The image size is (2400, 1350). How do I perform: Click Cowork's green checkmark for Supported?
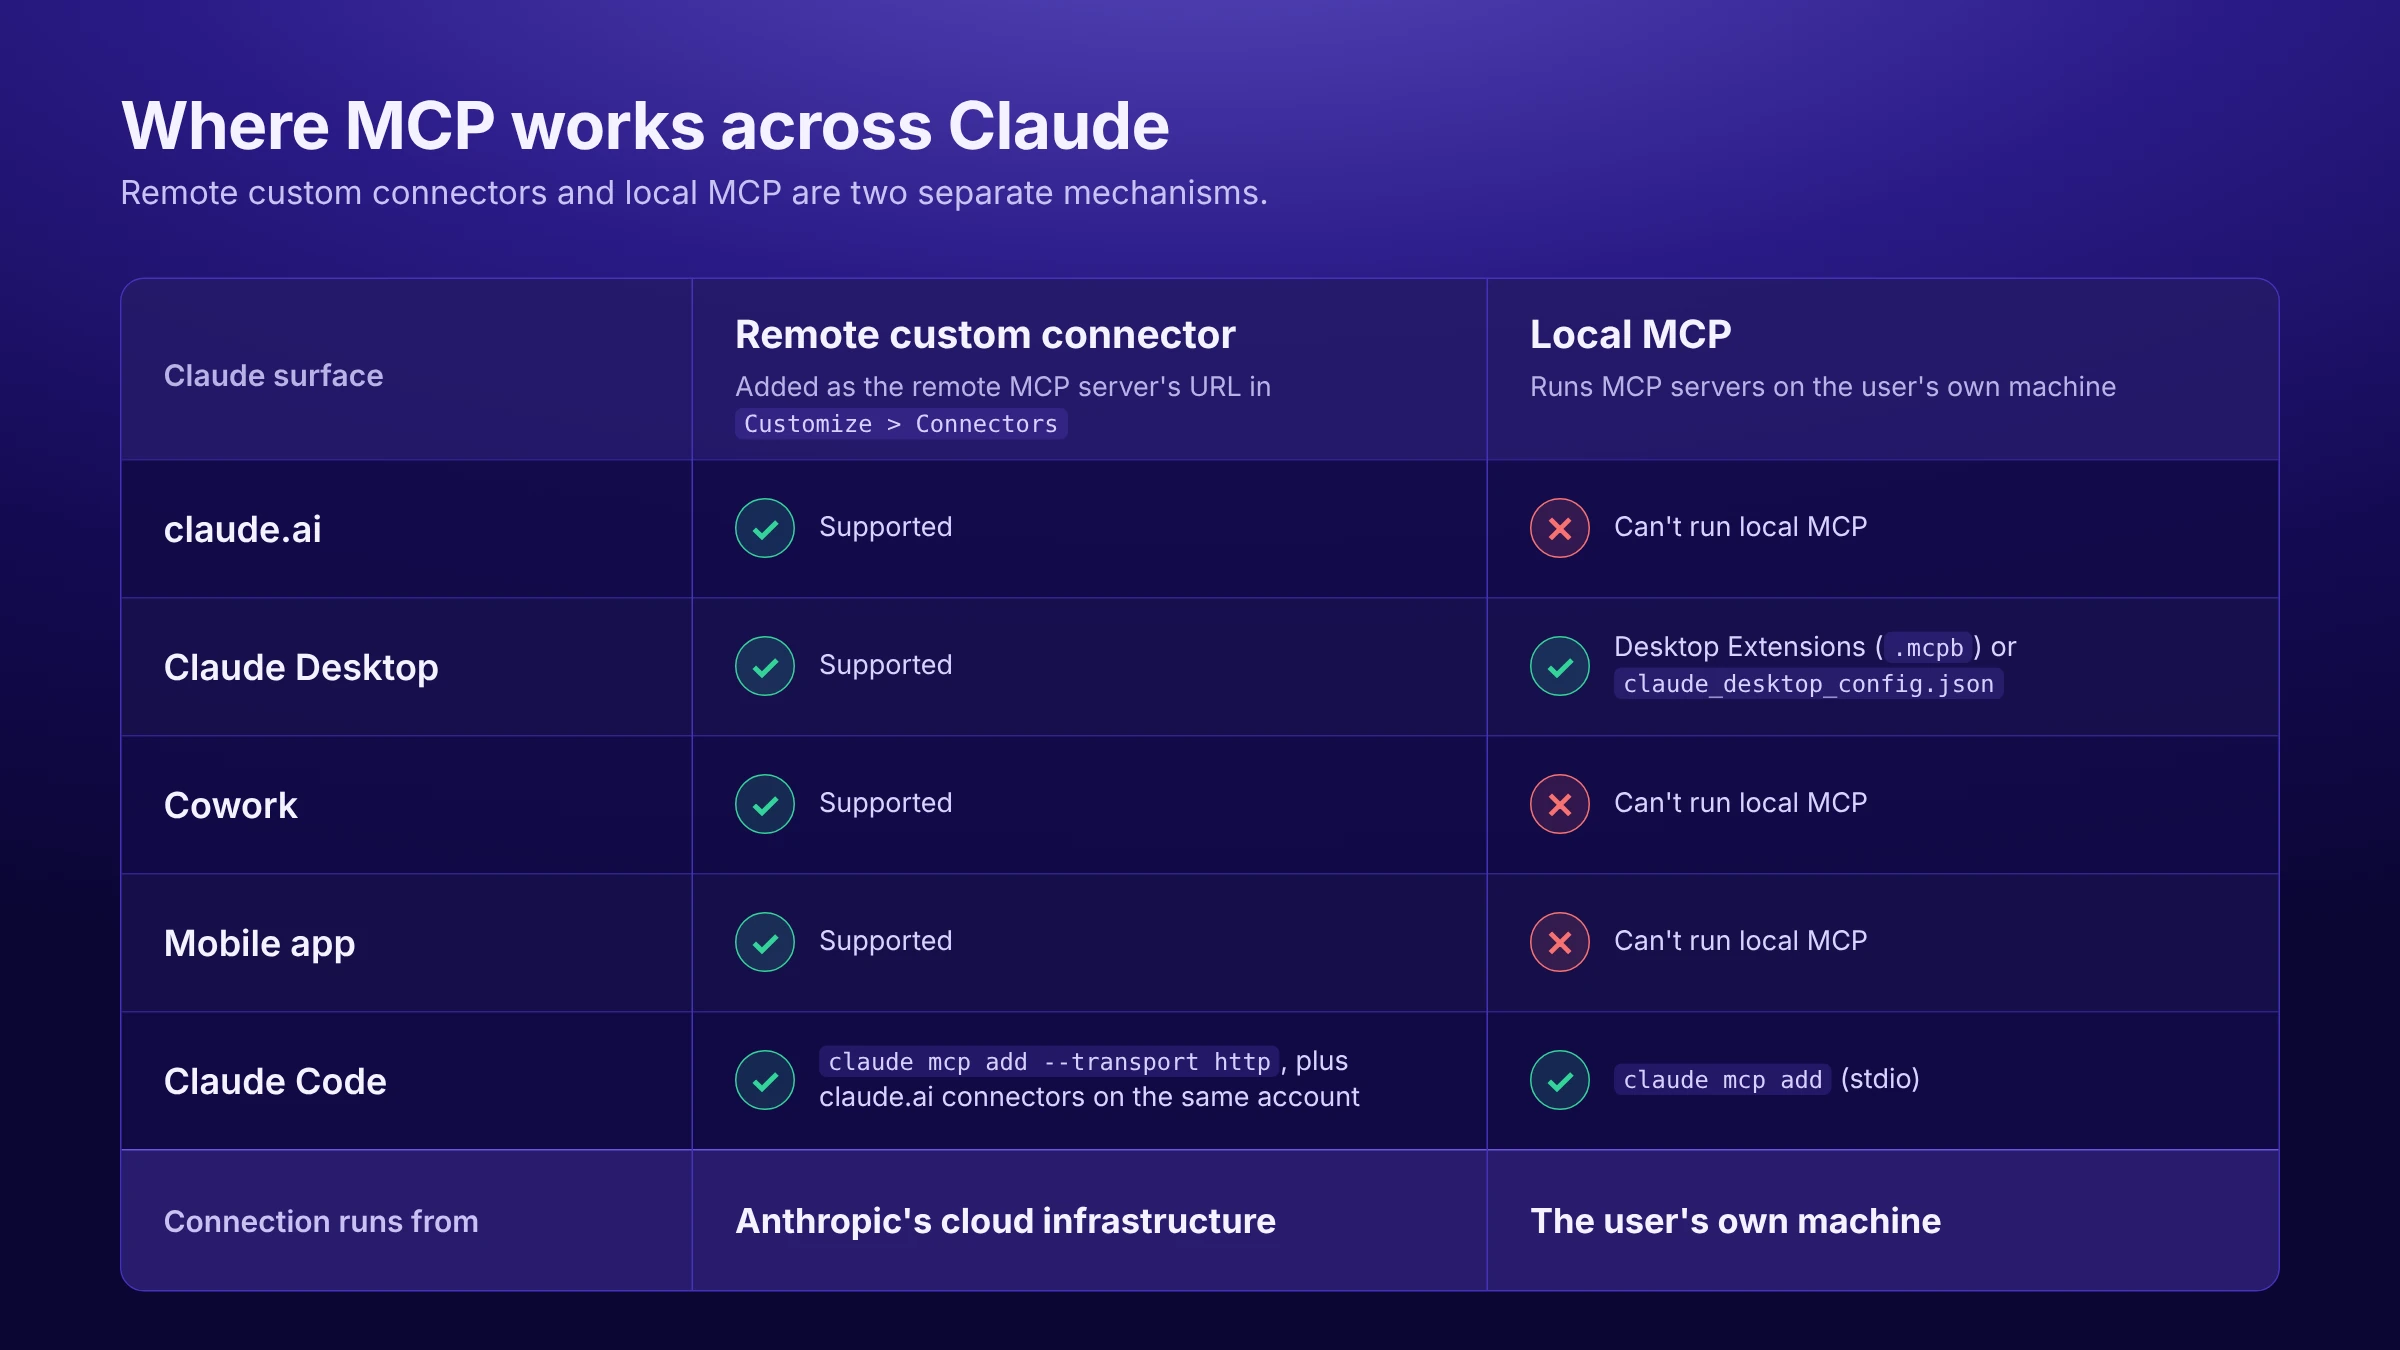[765, 804]
